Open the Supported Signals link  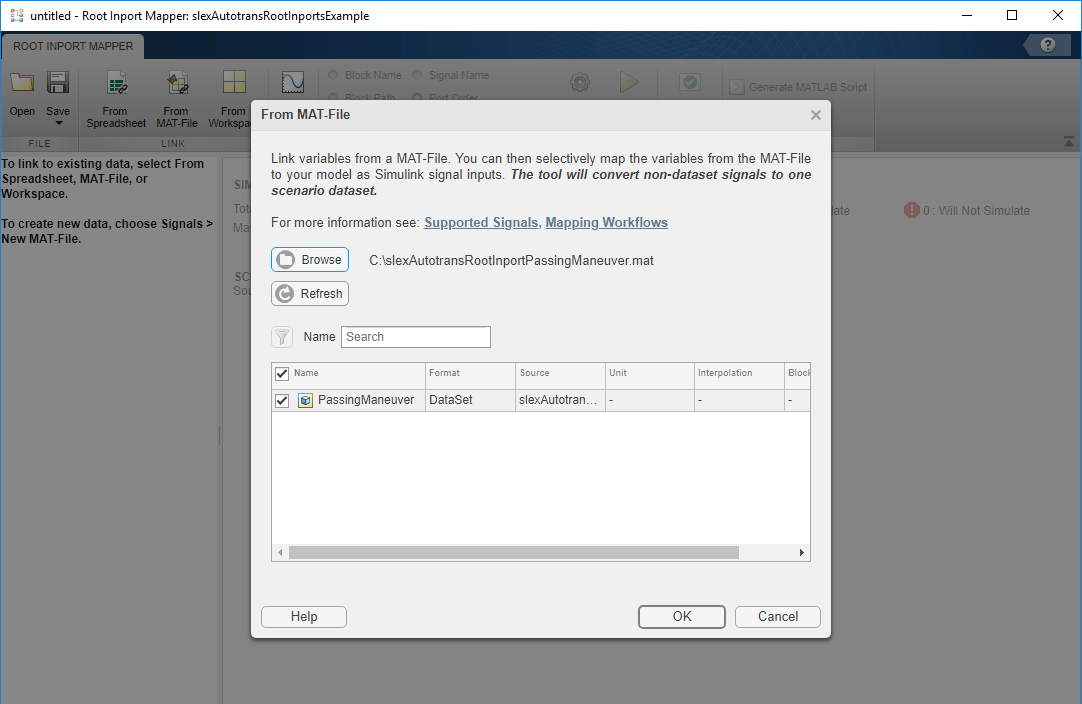pos(481,222)
